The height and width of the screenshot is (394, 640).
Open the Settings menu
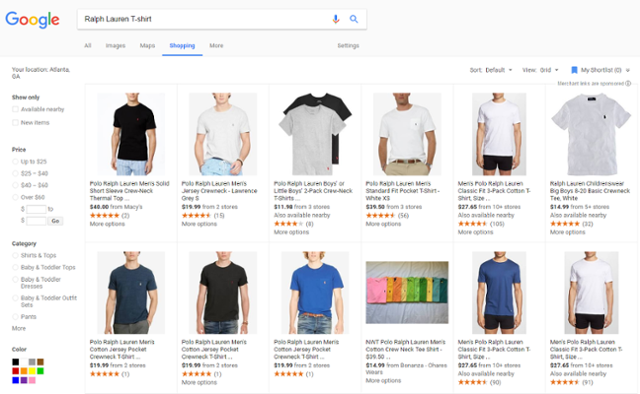coord(348,46)
